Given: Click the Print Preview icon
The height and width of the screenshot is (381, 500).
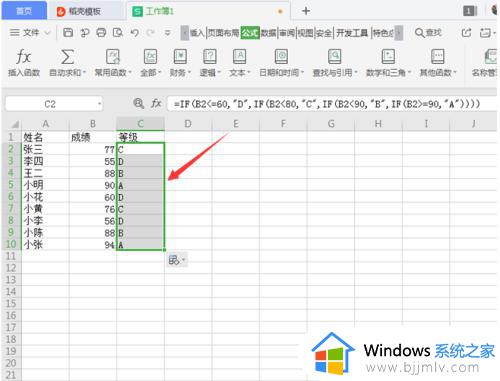Looking at the screenshot, I should click(118, 33).
